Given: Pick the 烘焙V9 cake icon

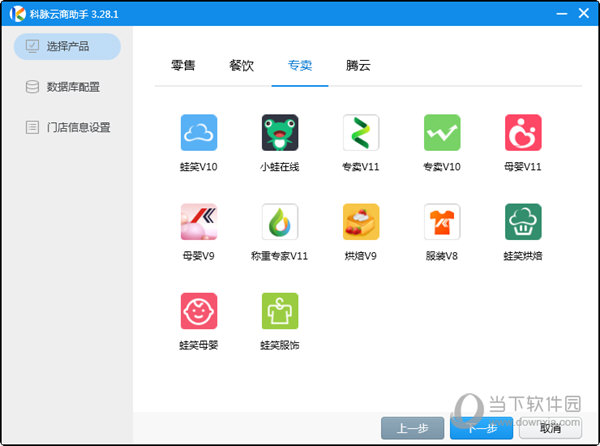Looking at the screenshot, I should (361, 221).
